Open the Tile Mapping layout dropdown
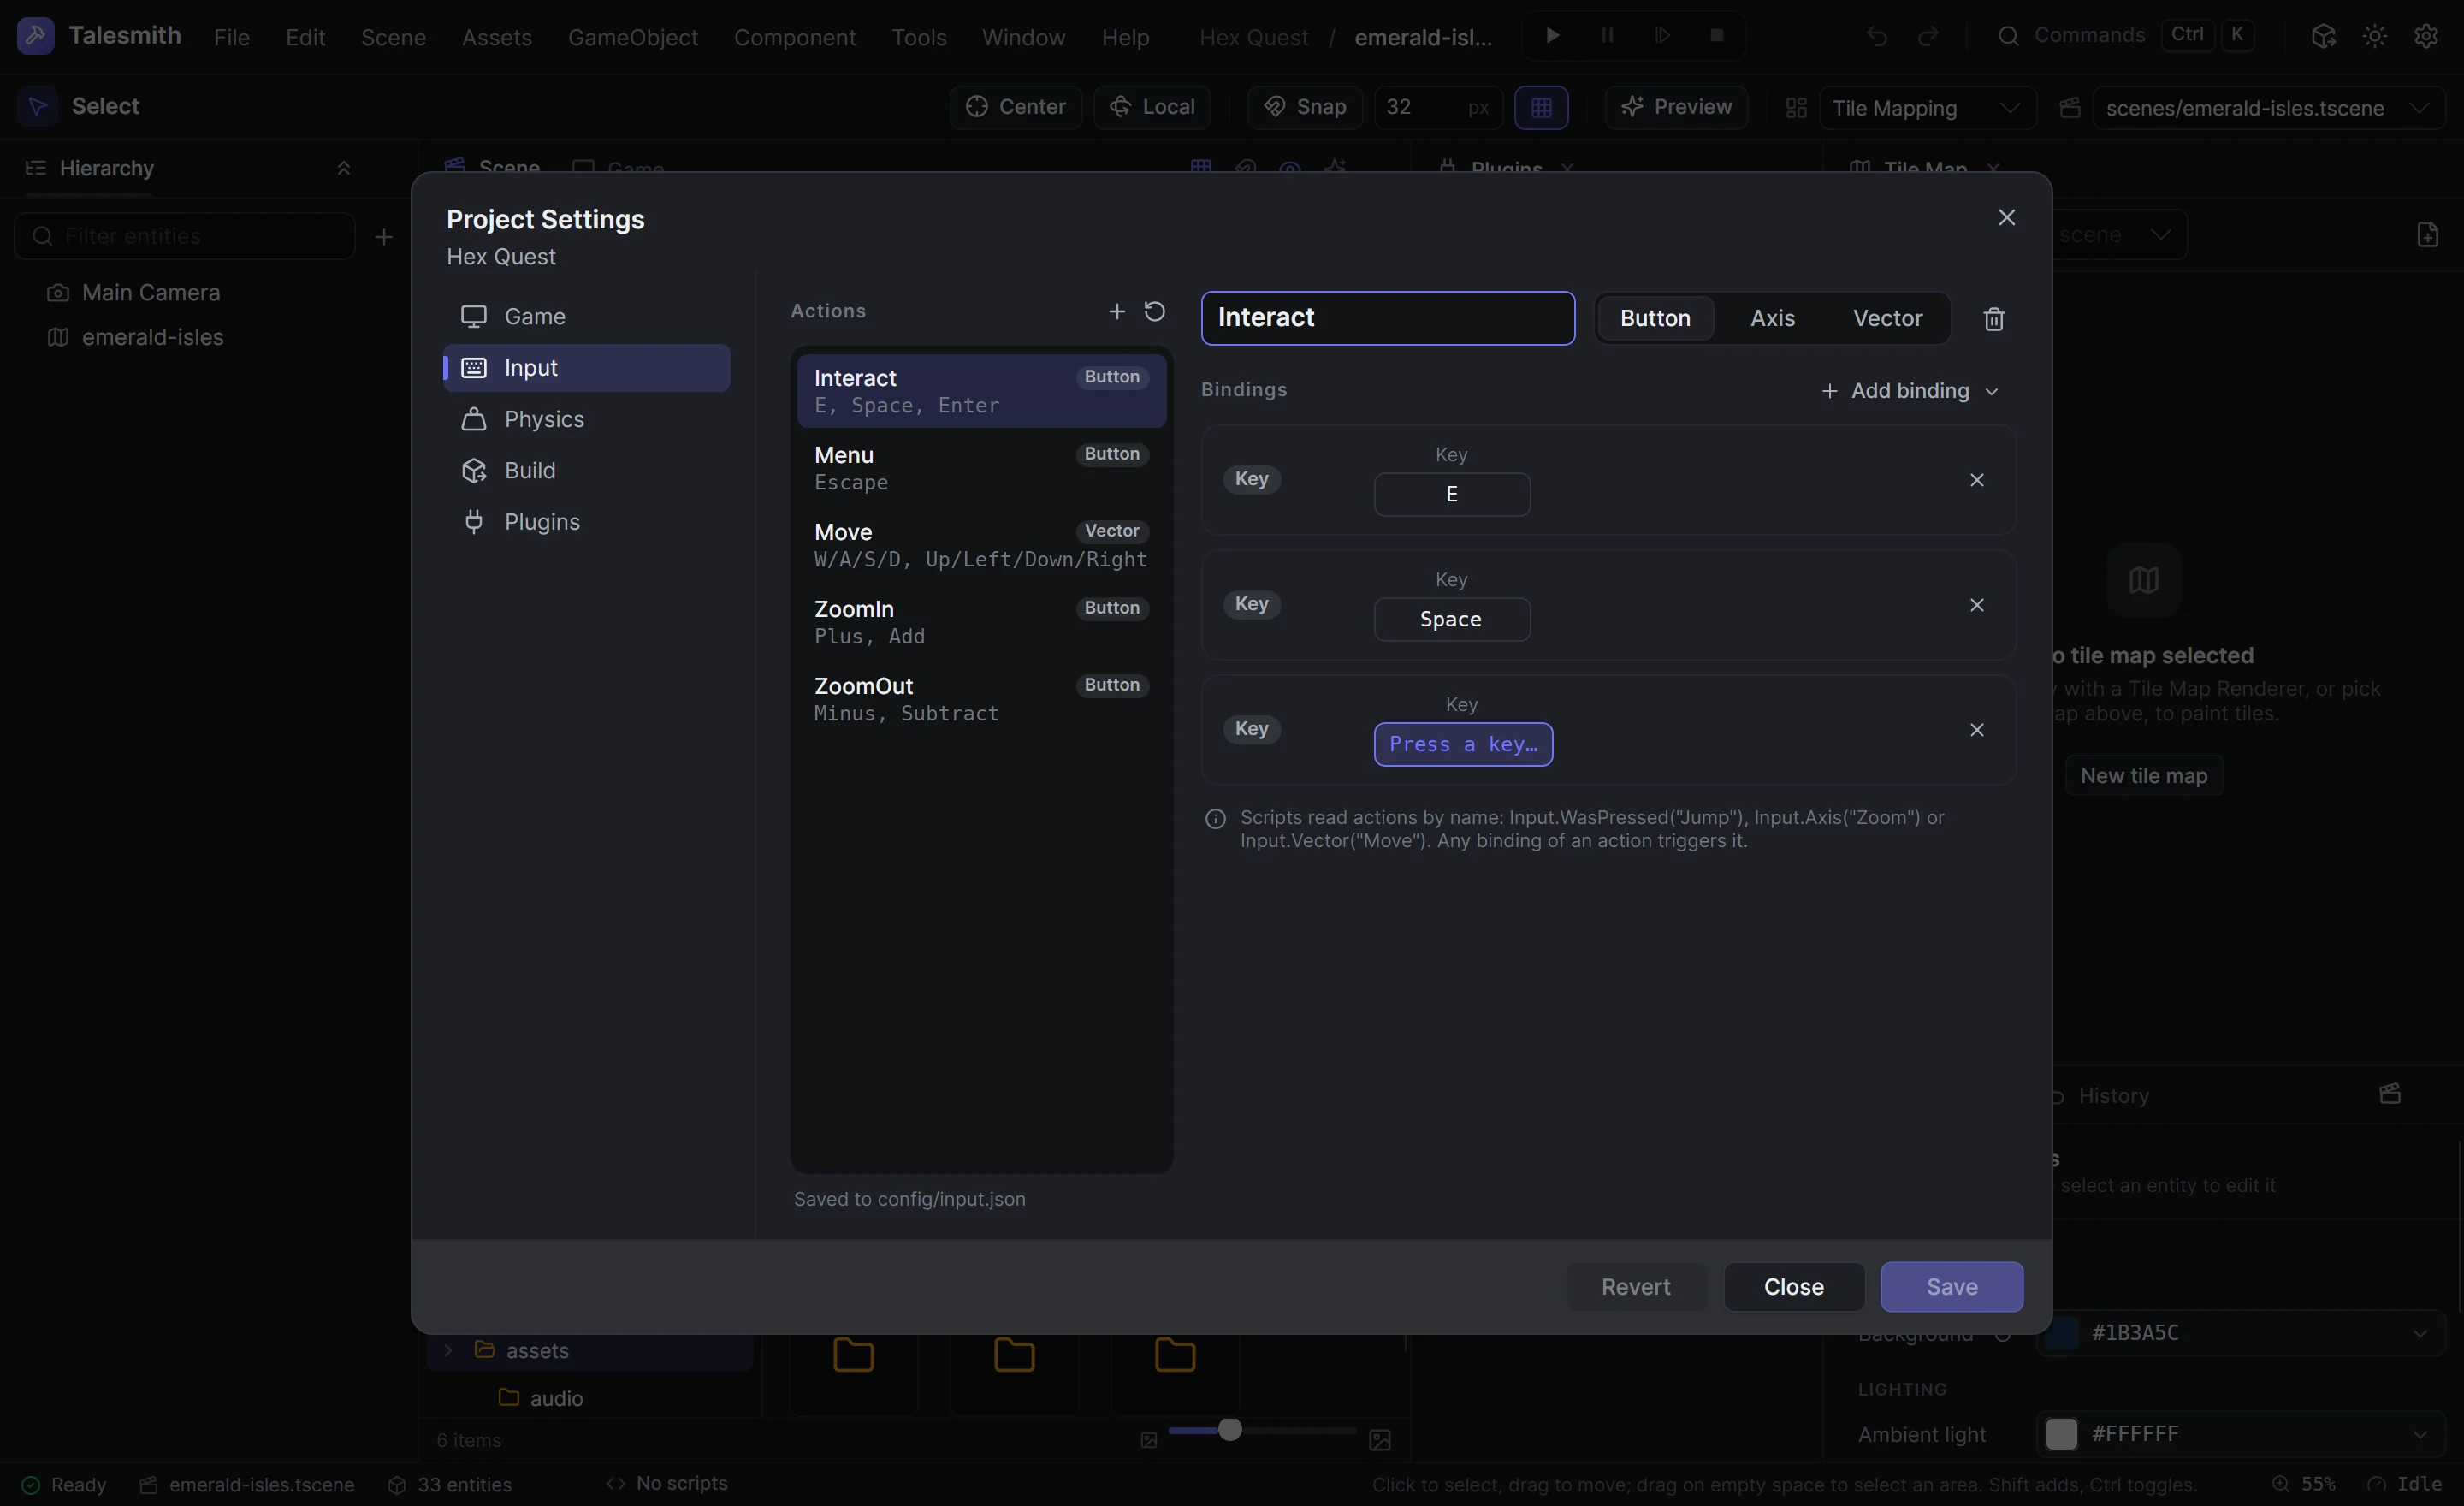2464x1506 pixels. click(1927, 108)
